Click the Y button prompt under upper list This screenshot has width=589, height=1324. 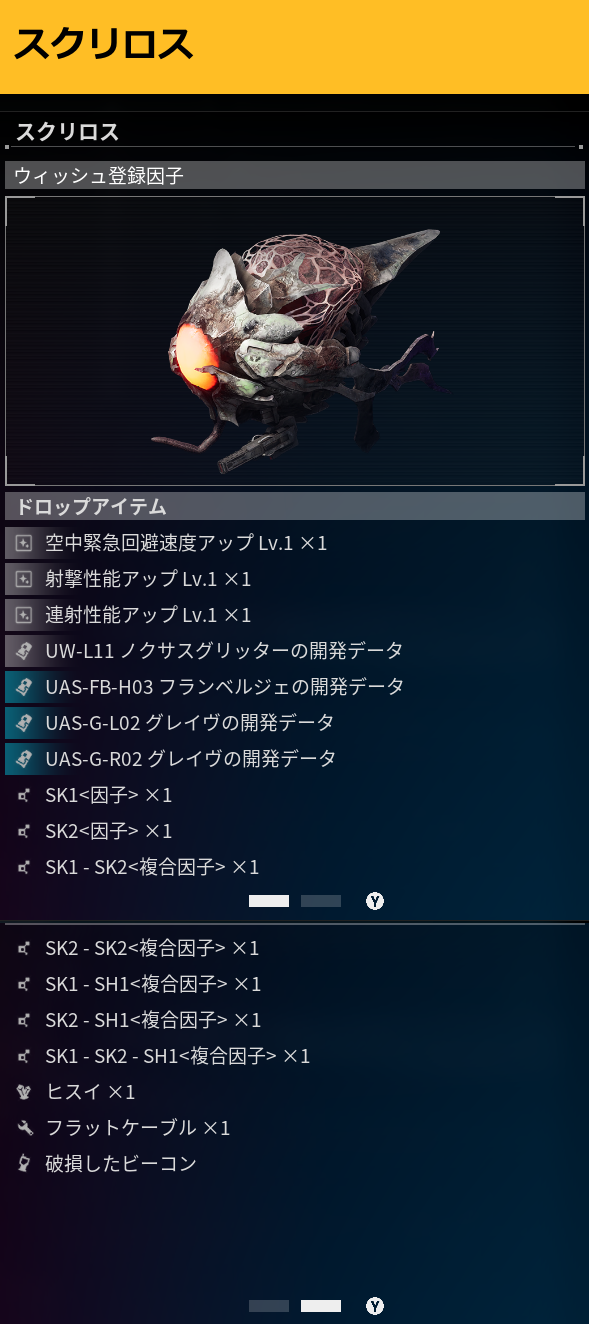375,901
